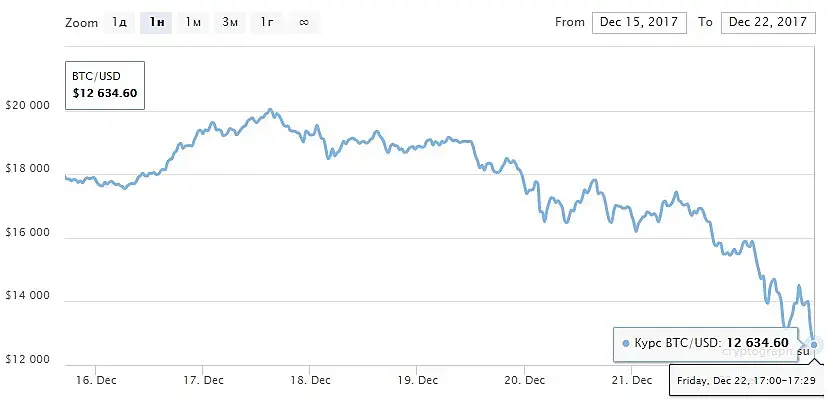833x401 pixels.
Task: Set chart zoom to 3м
Action: coord(230,22)
